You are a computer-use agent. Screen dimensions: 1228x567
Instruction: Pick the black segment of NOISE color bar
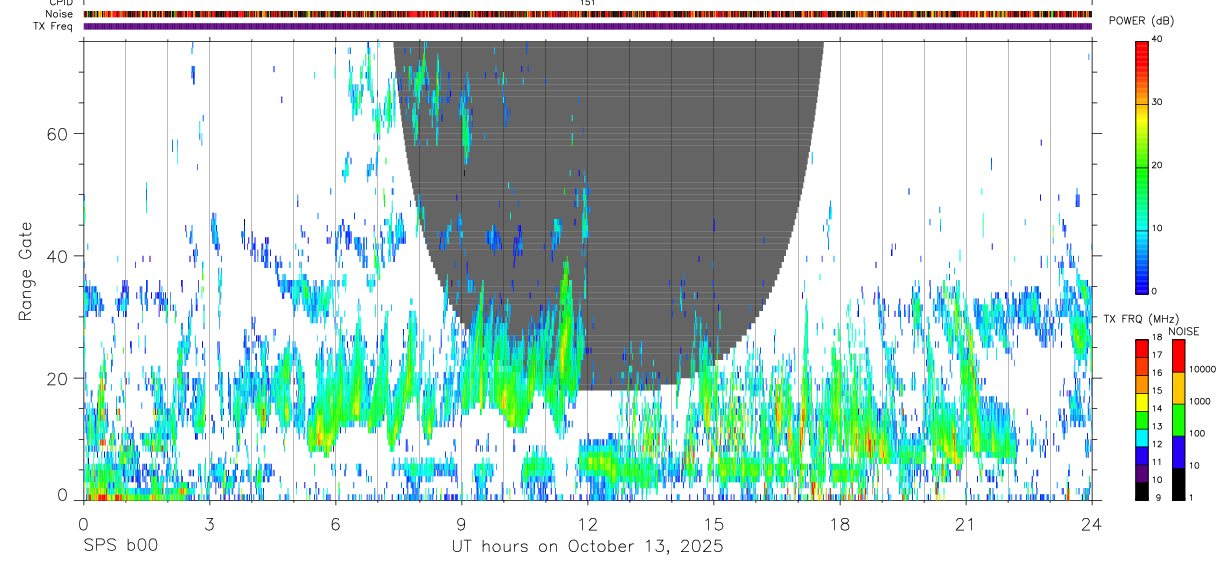[x=1178, y=484]
